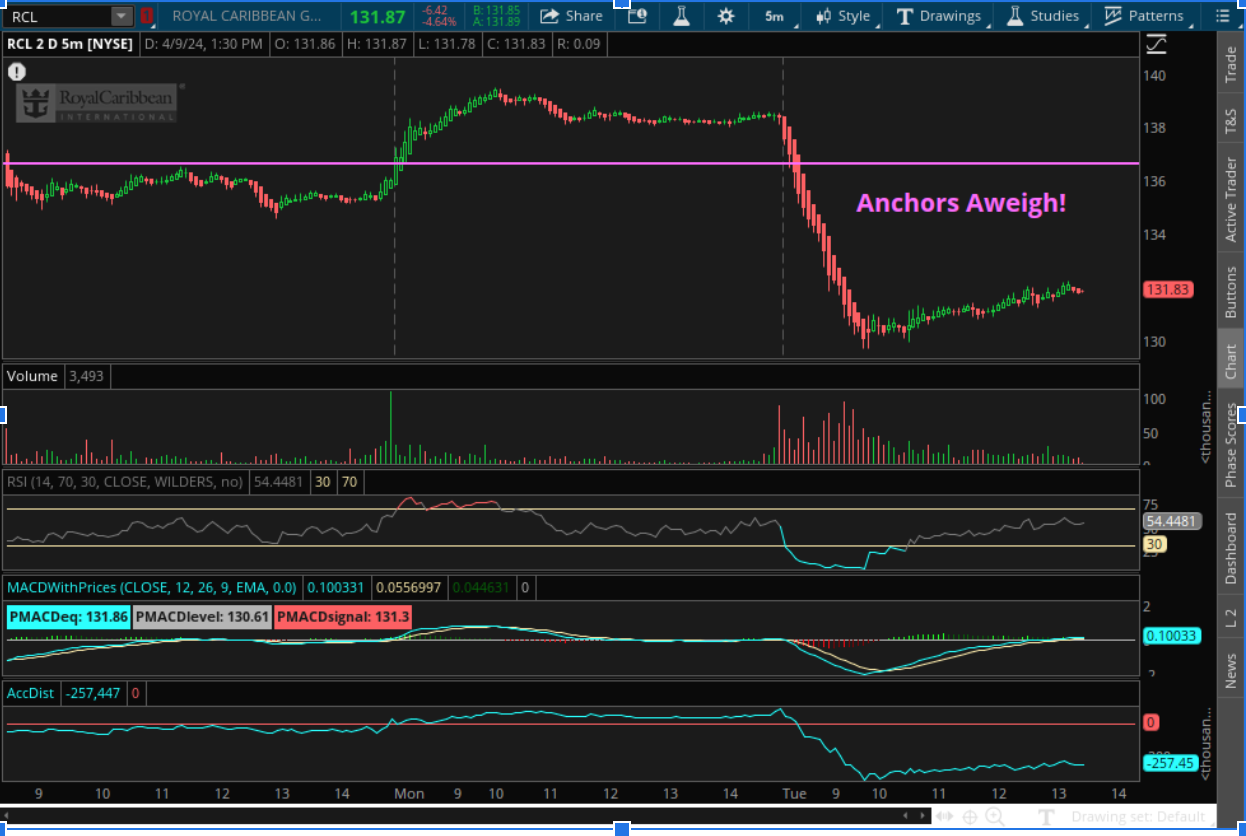The image size is (1246, 836).
Task: Open the Trade sidebar tab
Action: click(1231, 65)
